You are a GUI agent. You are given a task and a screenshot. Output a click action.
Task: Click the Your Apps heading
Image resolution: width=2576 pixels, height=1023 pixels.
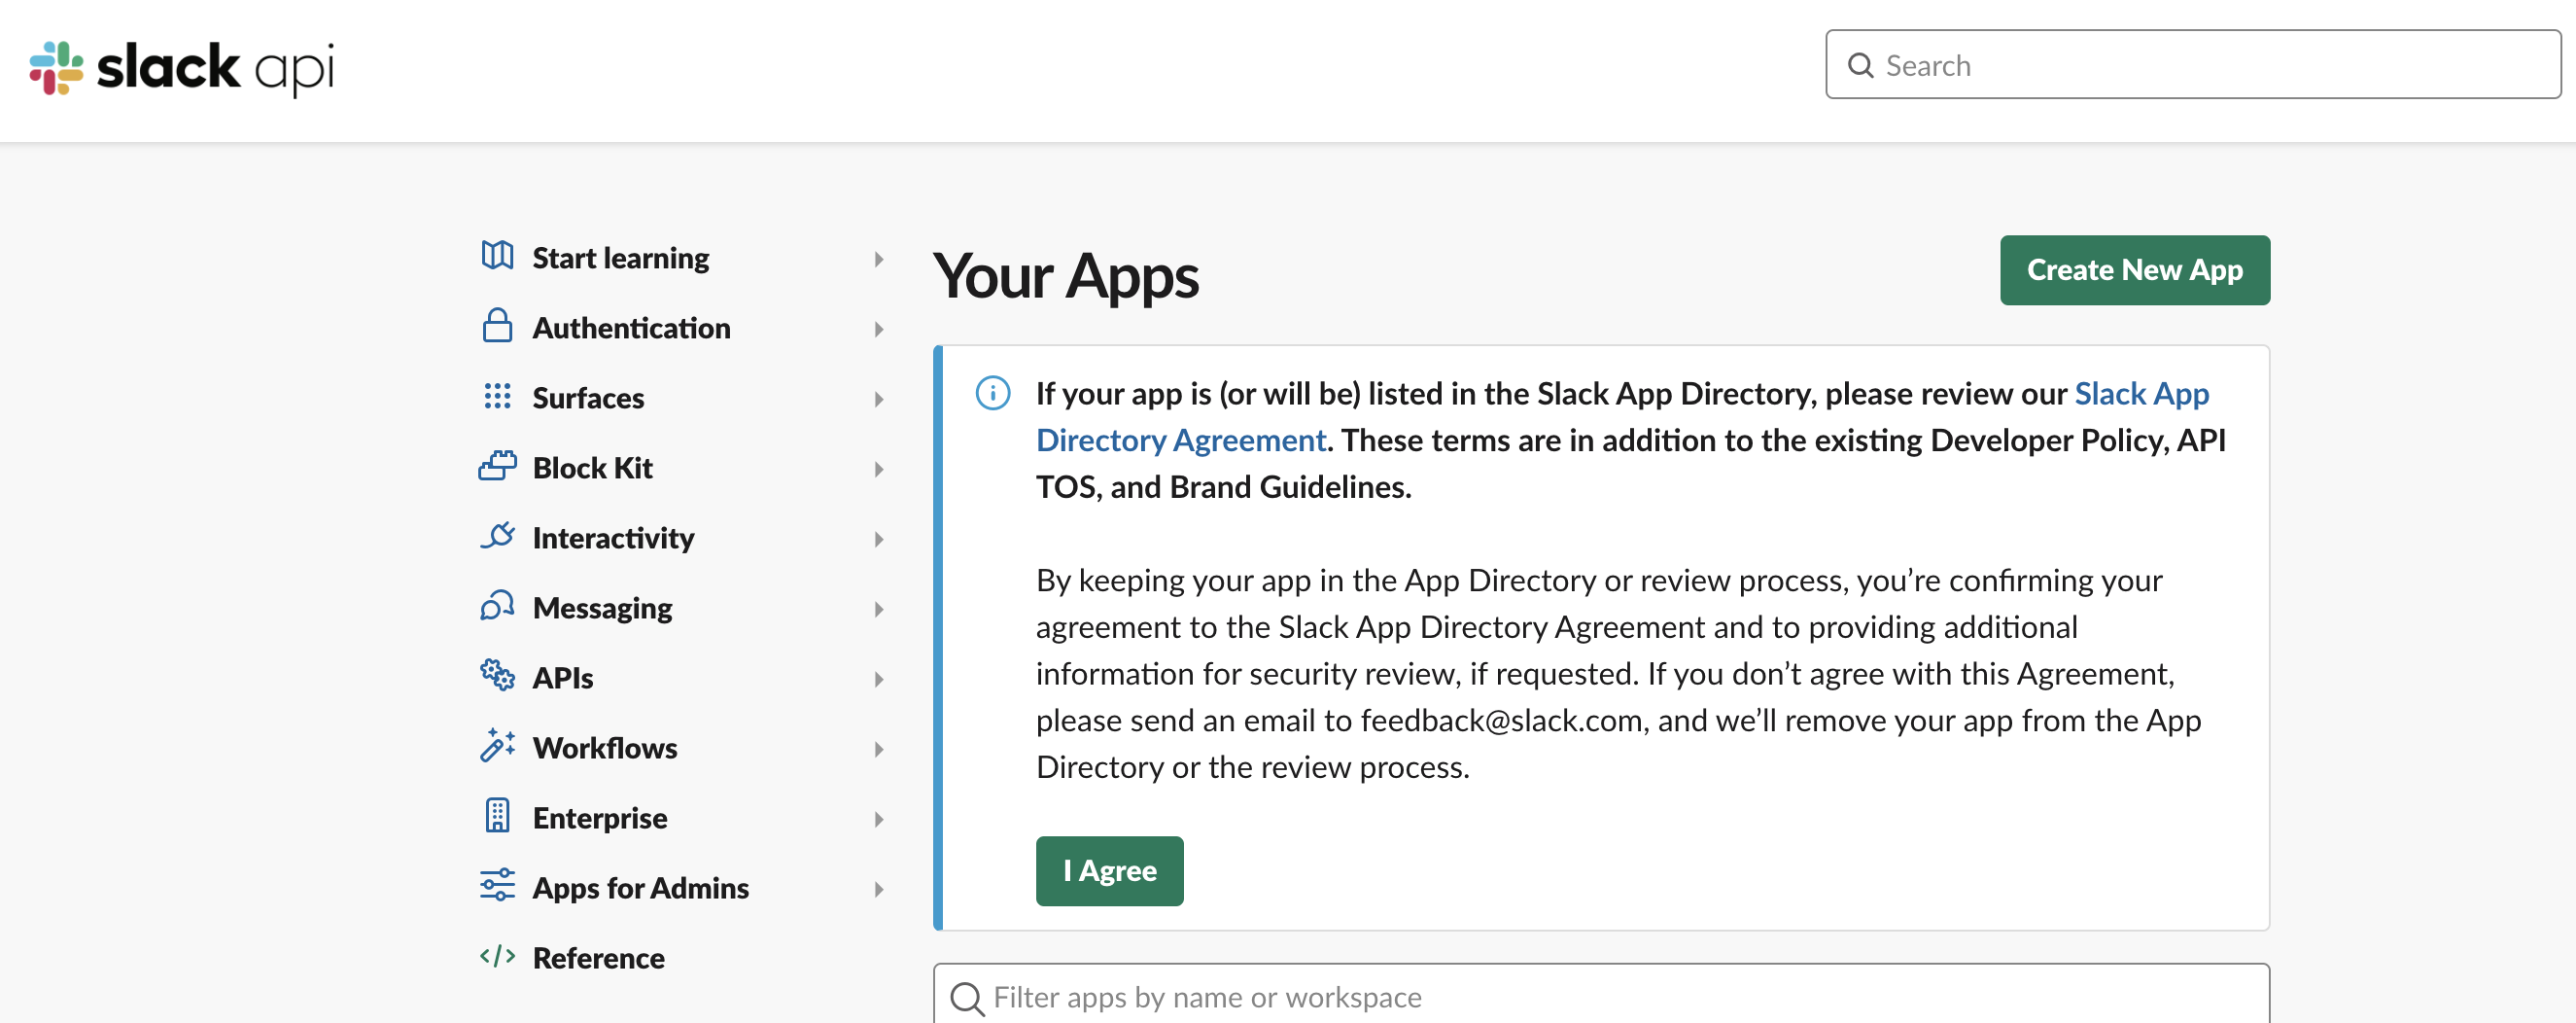pyautogui.click(x=1066, y=276)
